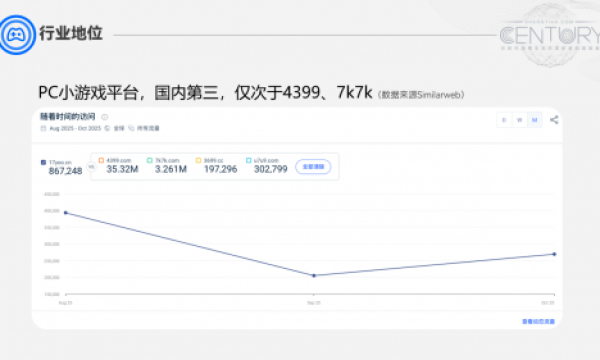Screen dimensions: 600x360
Task: Click the Sep 25 data point on the line
Action: pyautogui.click(x=314, y=275)
